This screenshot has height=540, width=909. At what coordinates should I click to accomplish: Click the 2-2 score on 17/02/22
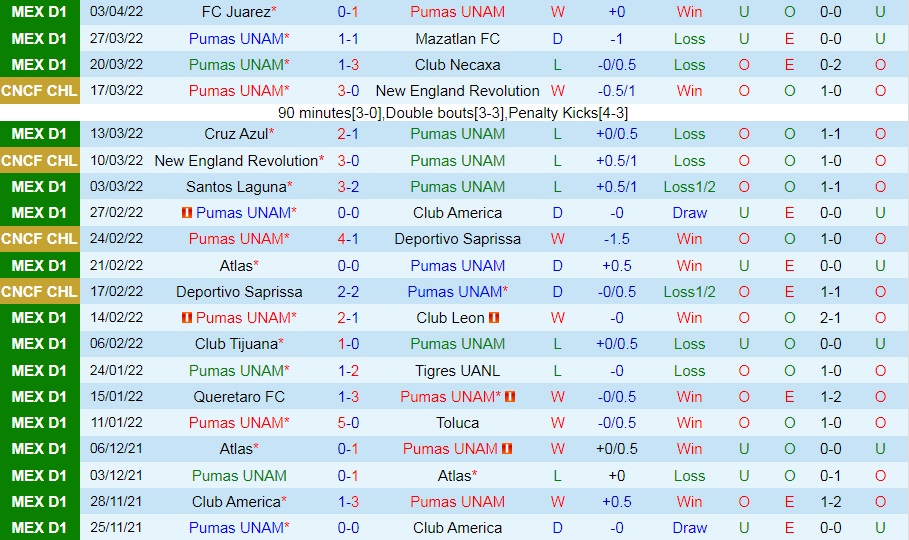click(348, 292)
